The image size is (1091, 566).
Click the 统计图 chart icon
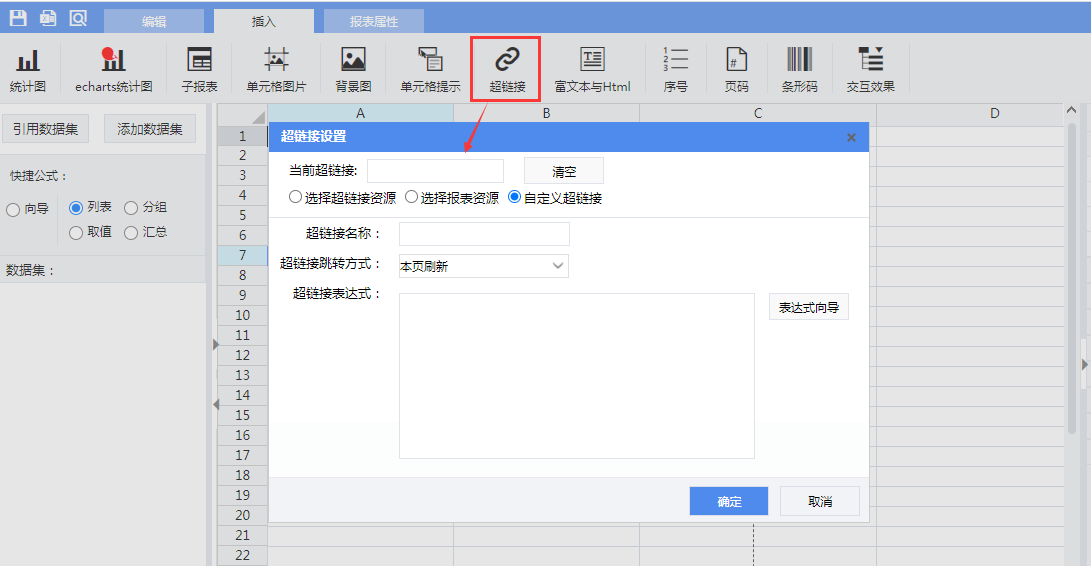pos(28,68)
